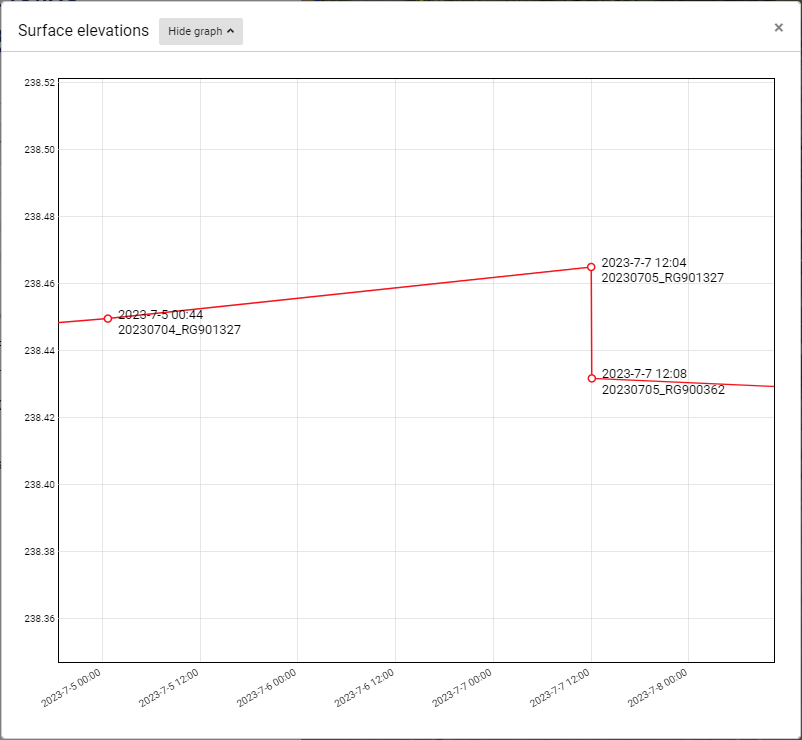This screenshot has height=740, width=802.
Task: Select the data point at 2023-7-7 12:04
Action: [x=591, y=267]
